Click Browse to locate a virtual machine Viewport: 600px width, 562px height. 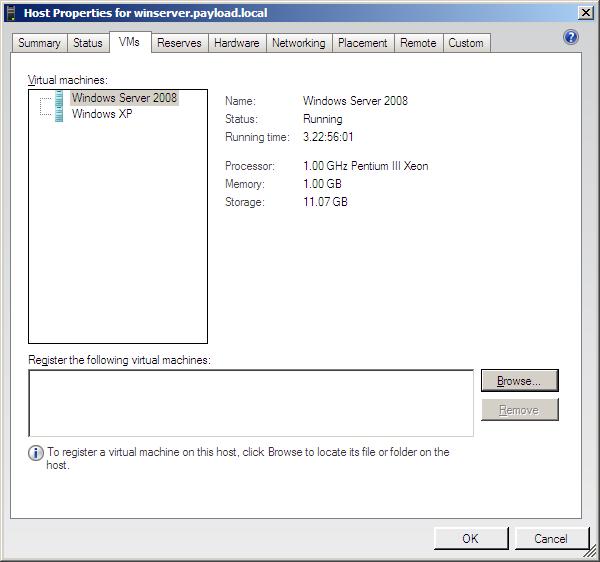519,381
